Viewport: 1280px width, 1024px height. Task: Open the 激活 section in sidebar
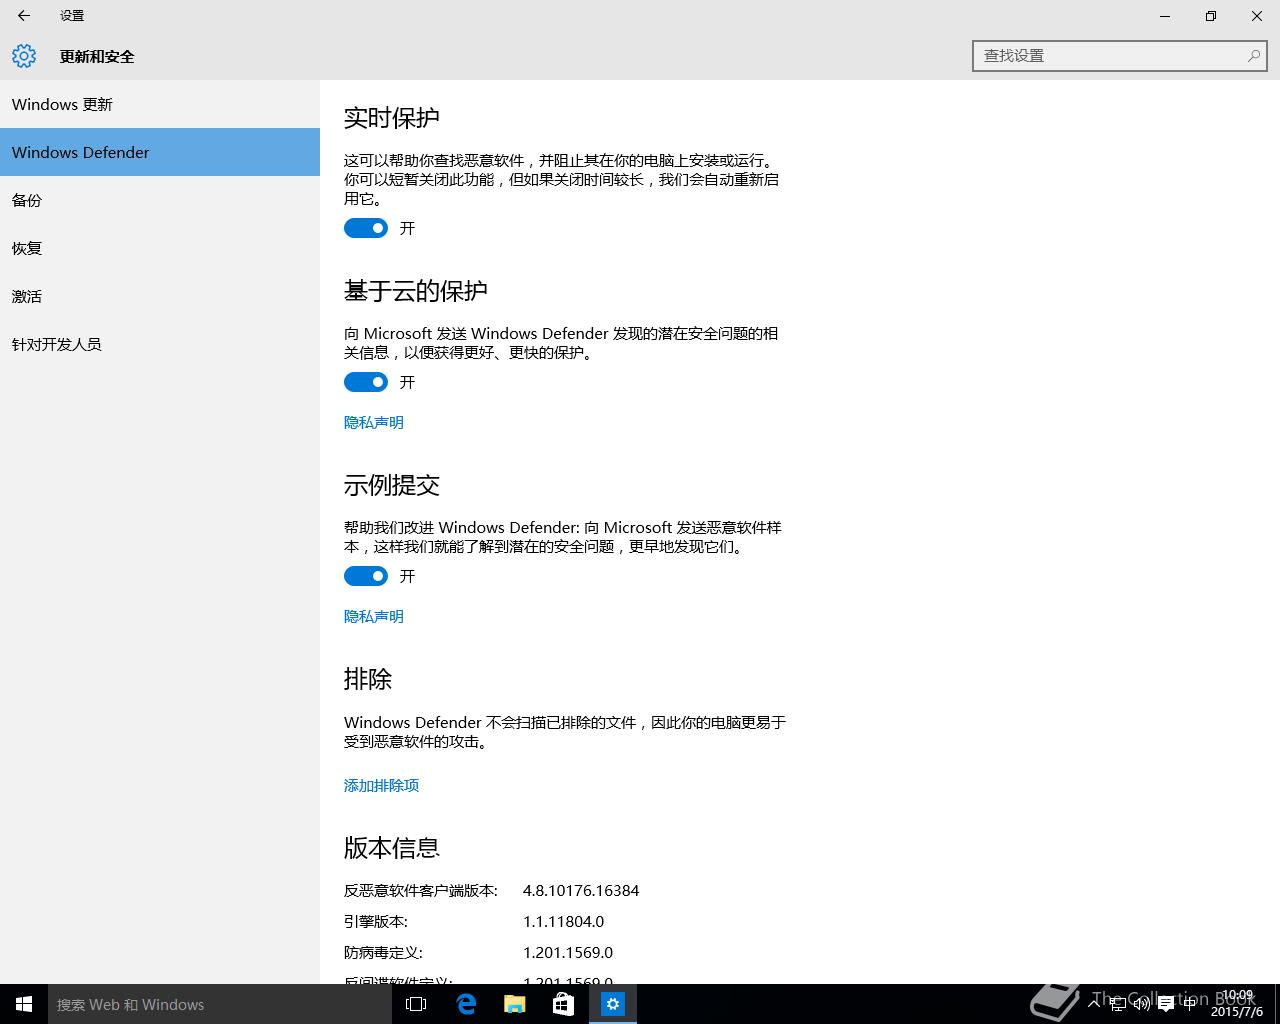(160, 296)
